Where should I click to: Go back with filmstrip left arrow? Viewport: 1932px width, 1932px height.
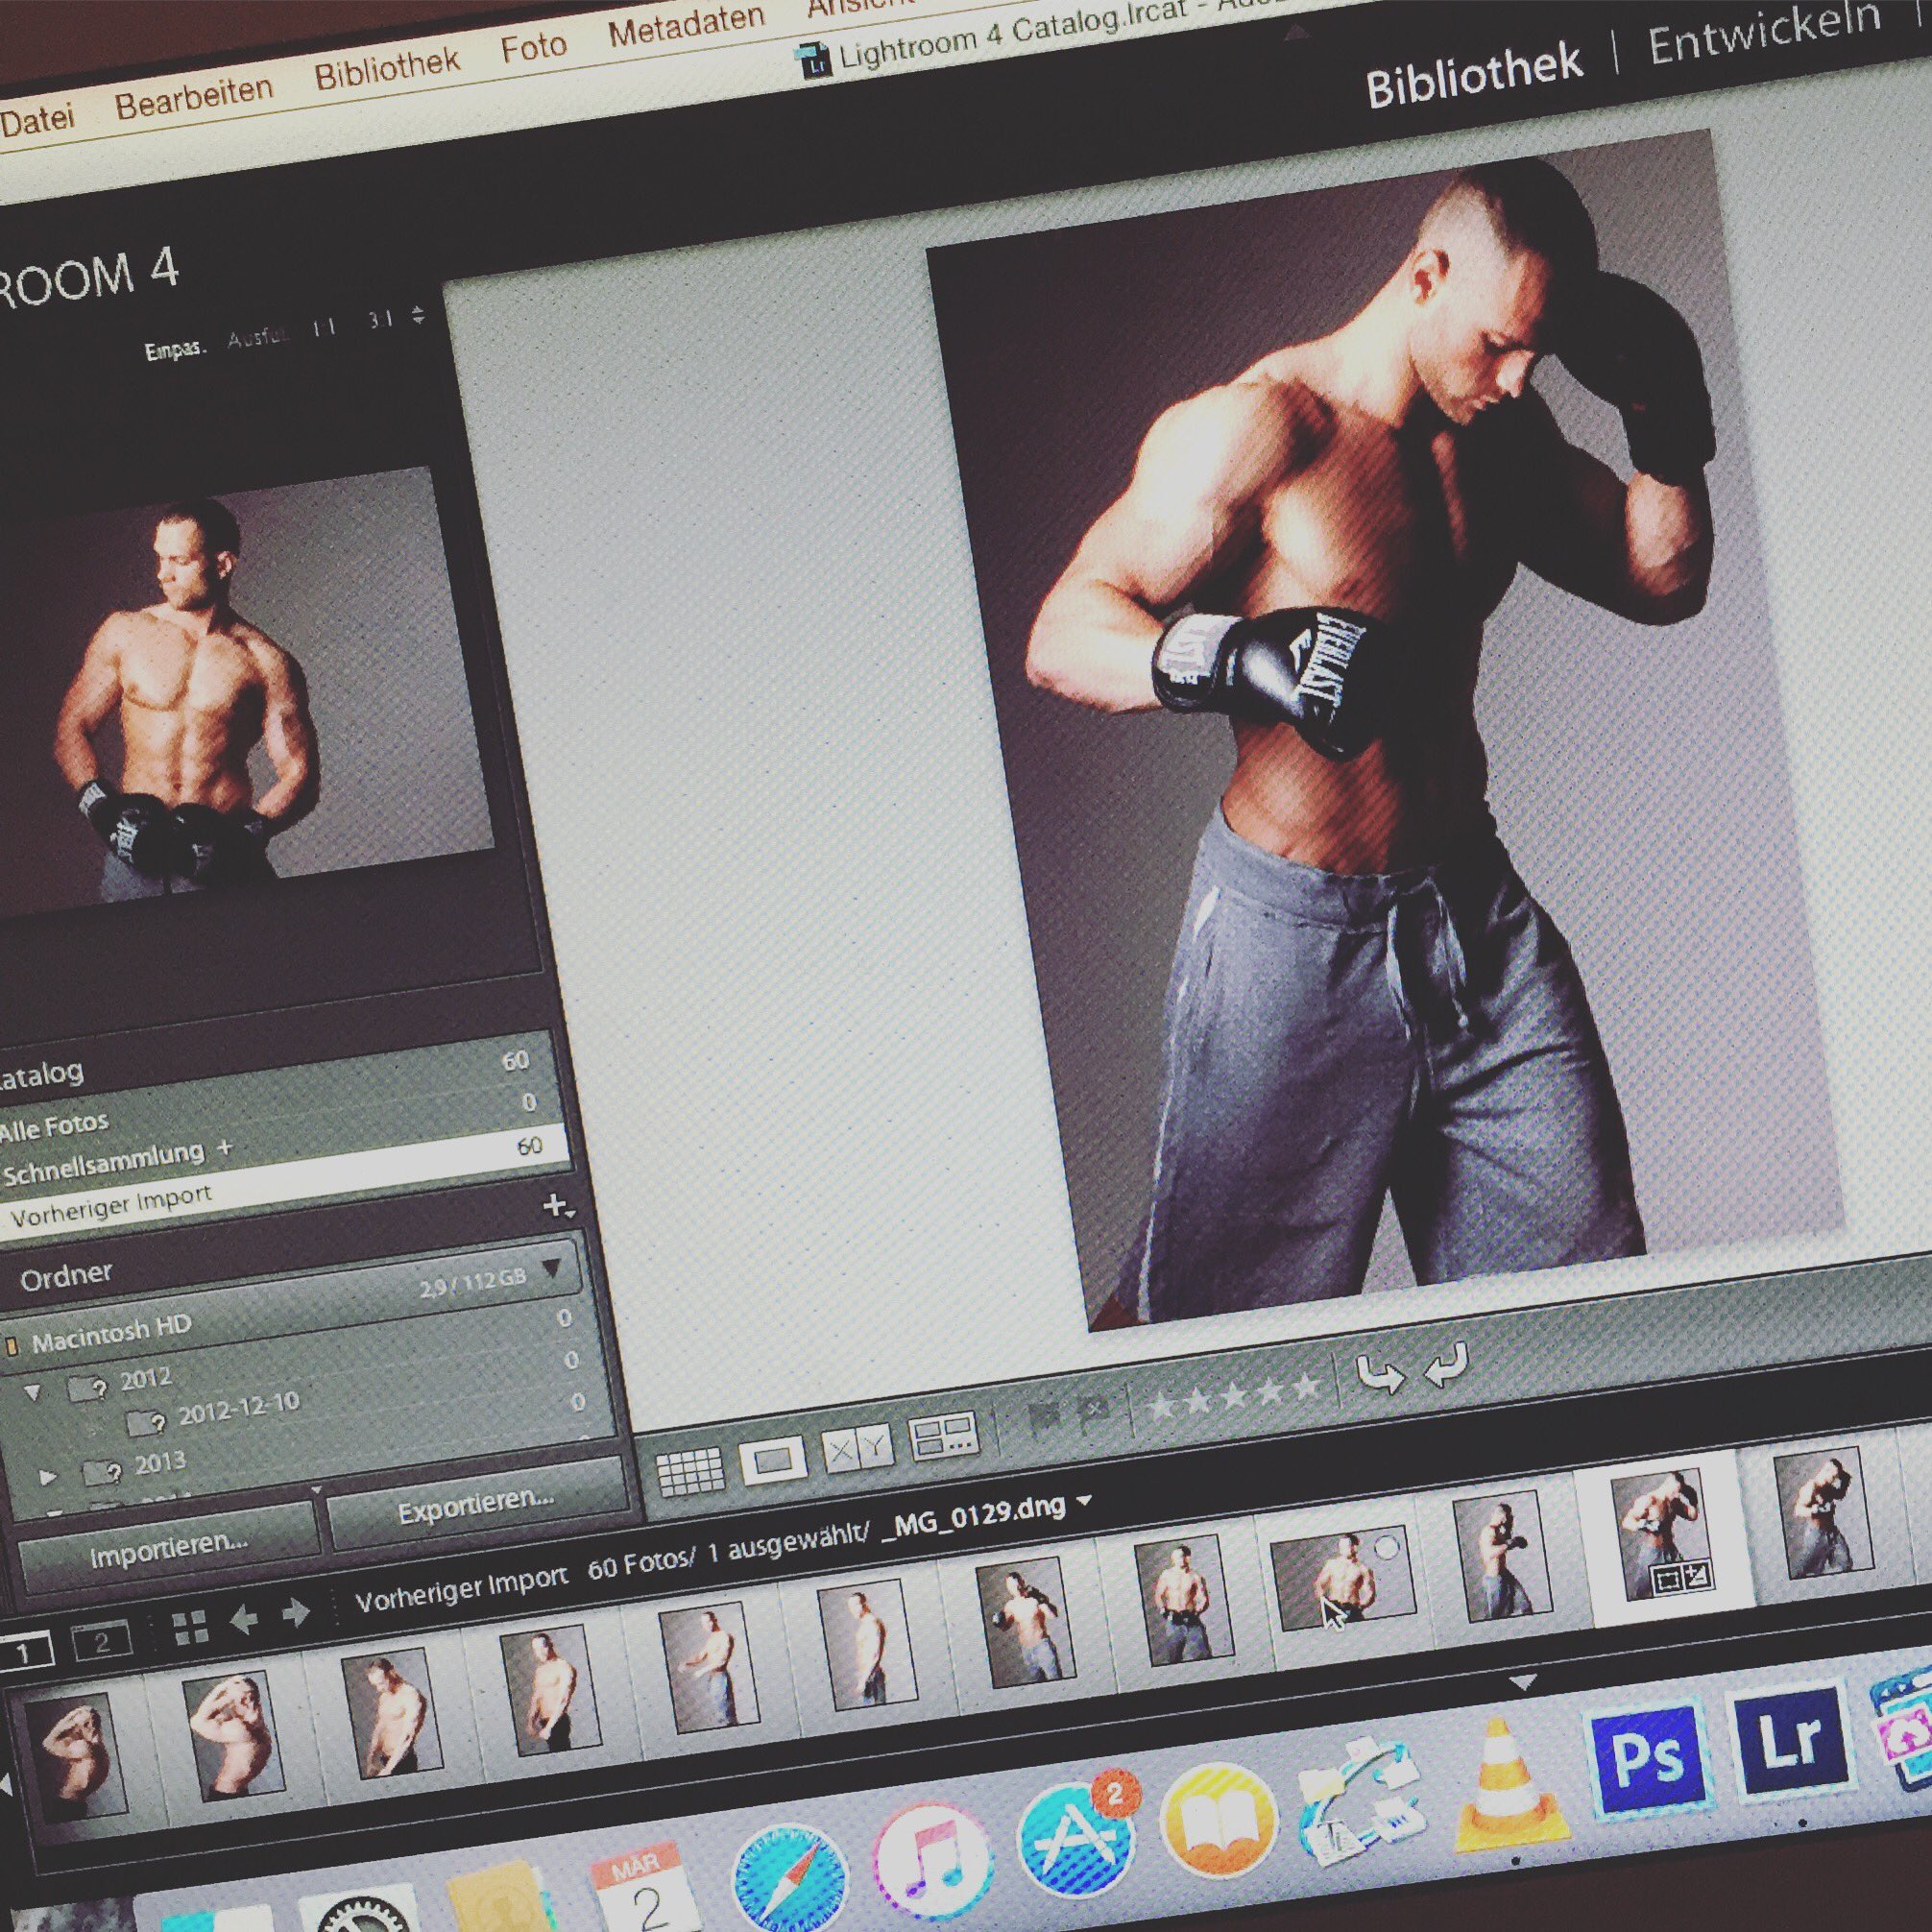click(x=244, y=1620)
